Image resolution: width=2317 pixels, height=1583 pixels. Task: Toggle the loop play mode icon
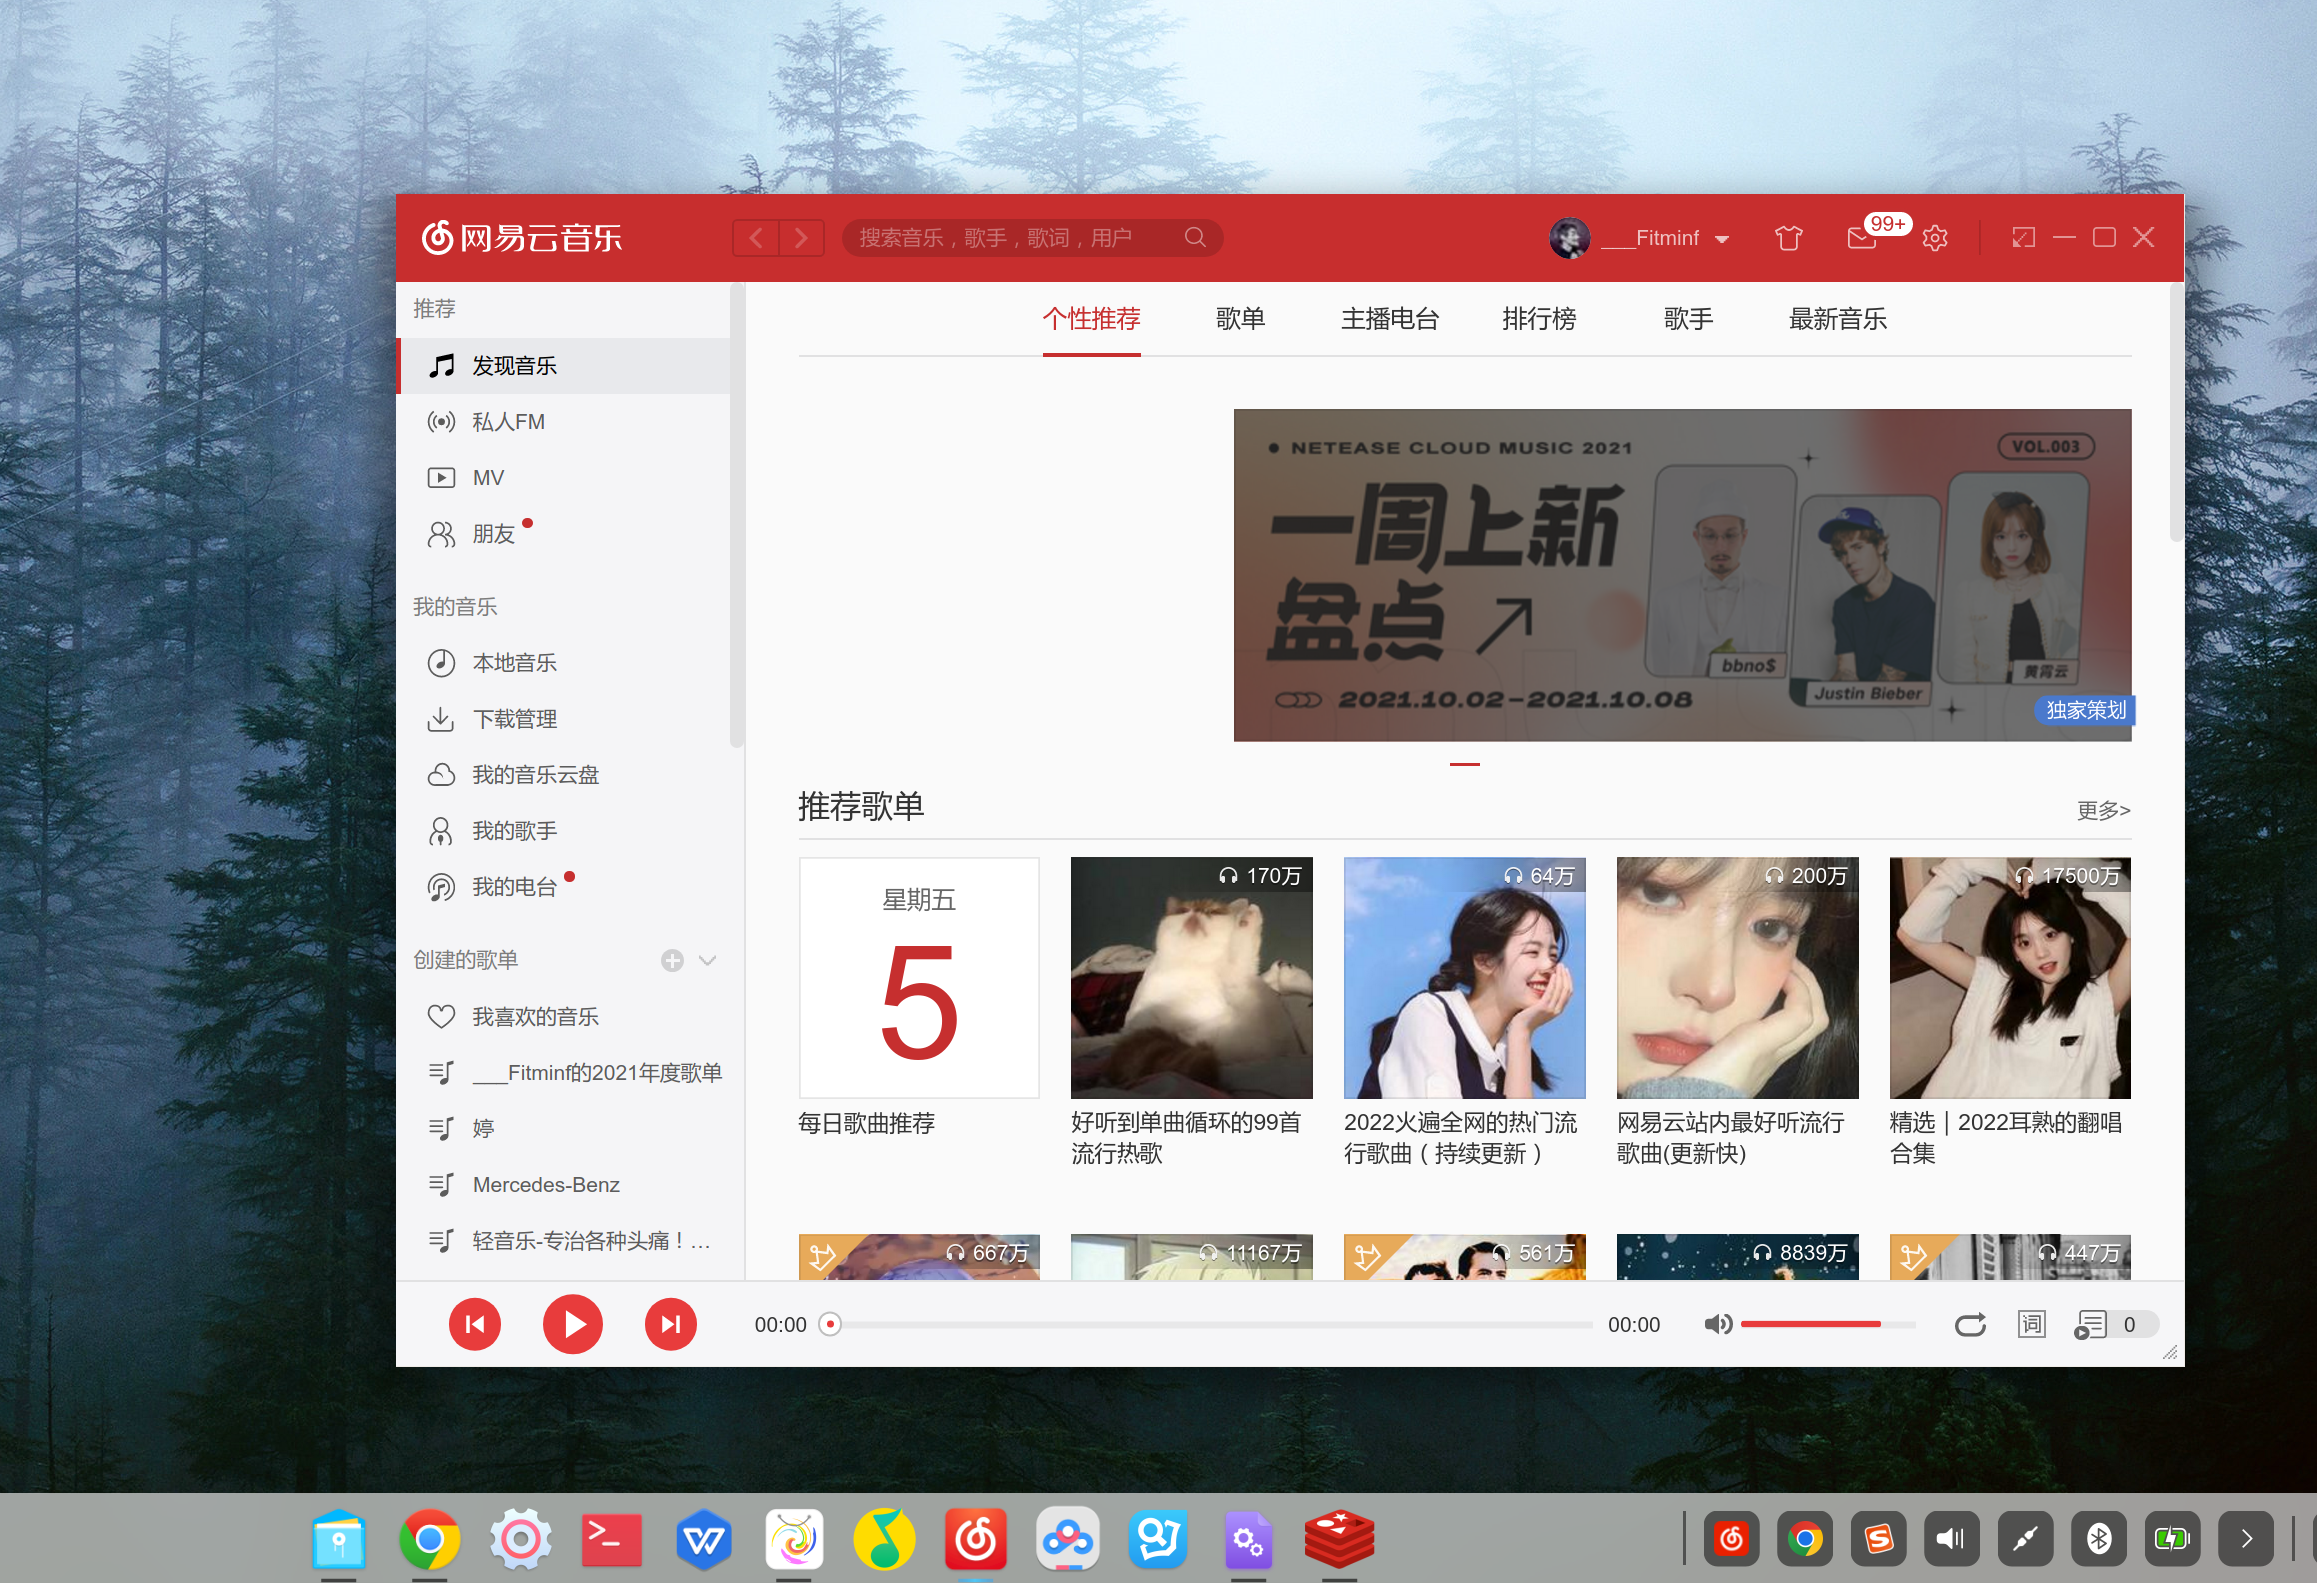point(1970,1324)
